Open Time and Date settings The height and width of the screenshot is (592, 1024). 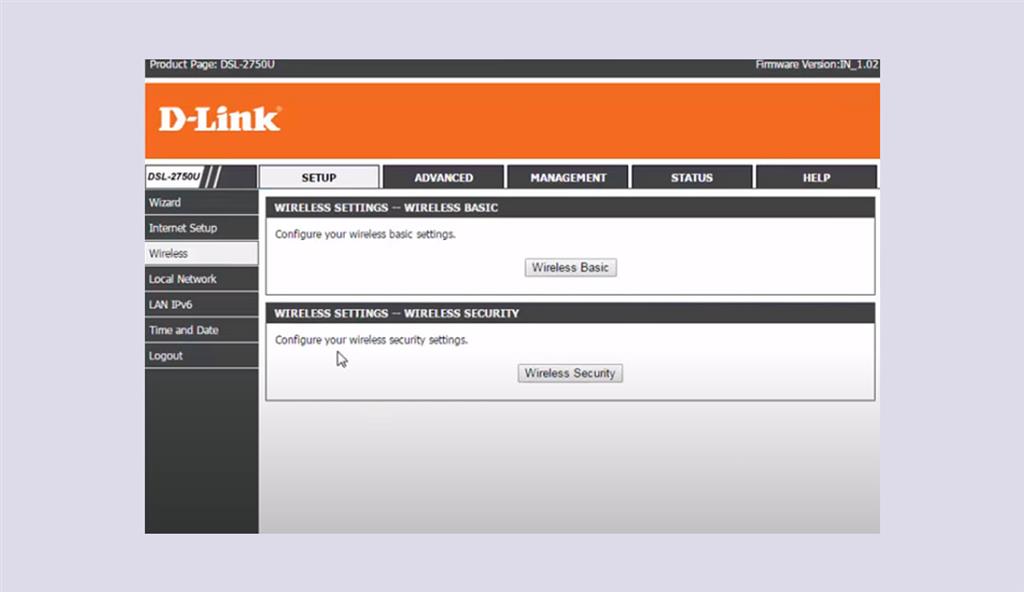click(201, 330)
